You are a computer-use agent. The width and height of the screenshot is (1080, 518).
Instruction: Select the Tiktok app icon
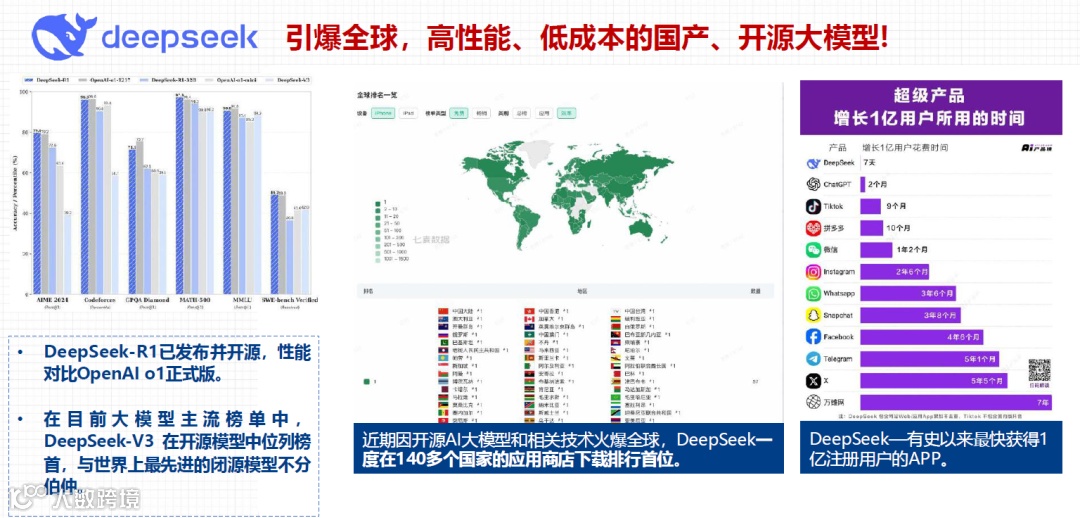pyautogui.click(x=813, y=206)
